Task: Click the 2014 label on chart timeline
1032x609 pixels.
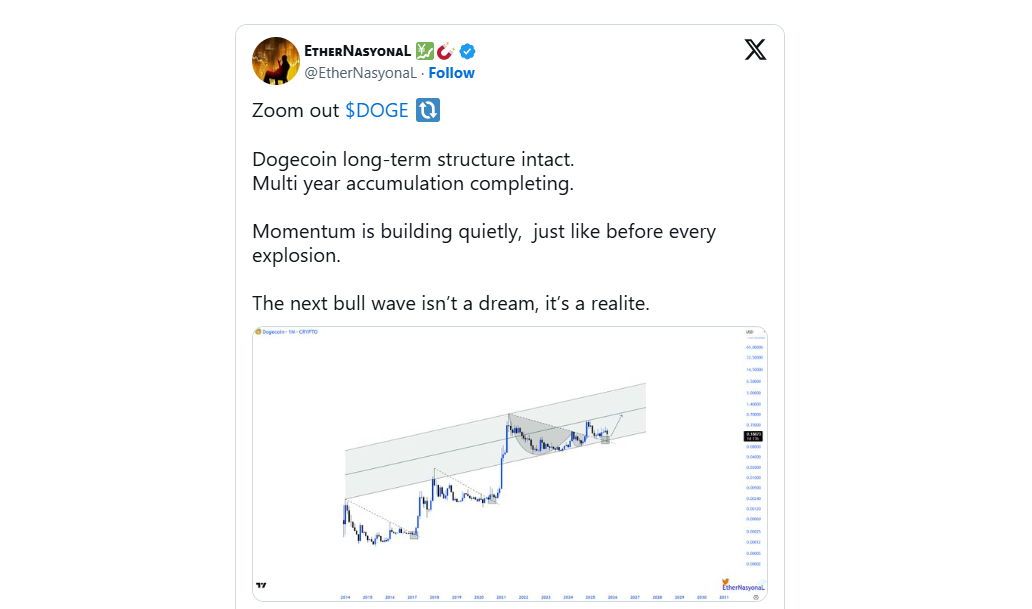Action: click(x=343, y=597)
